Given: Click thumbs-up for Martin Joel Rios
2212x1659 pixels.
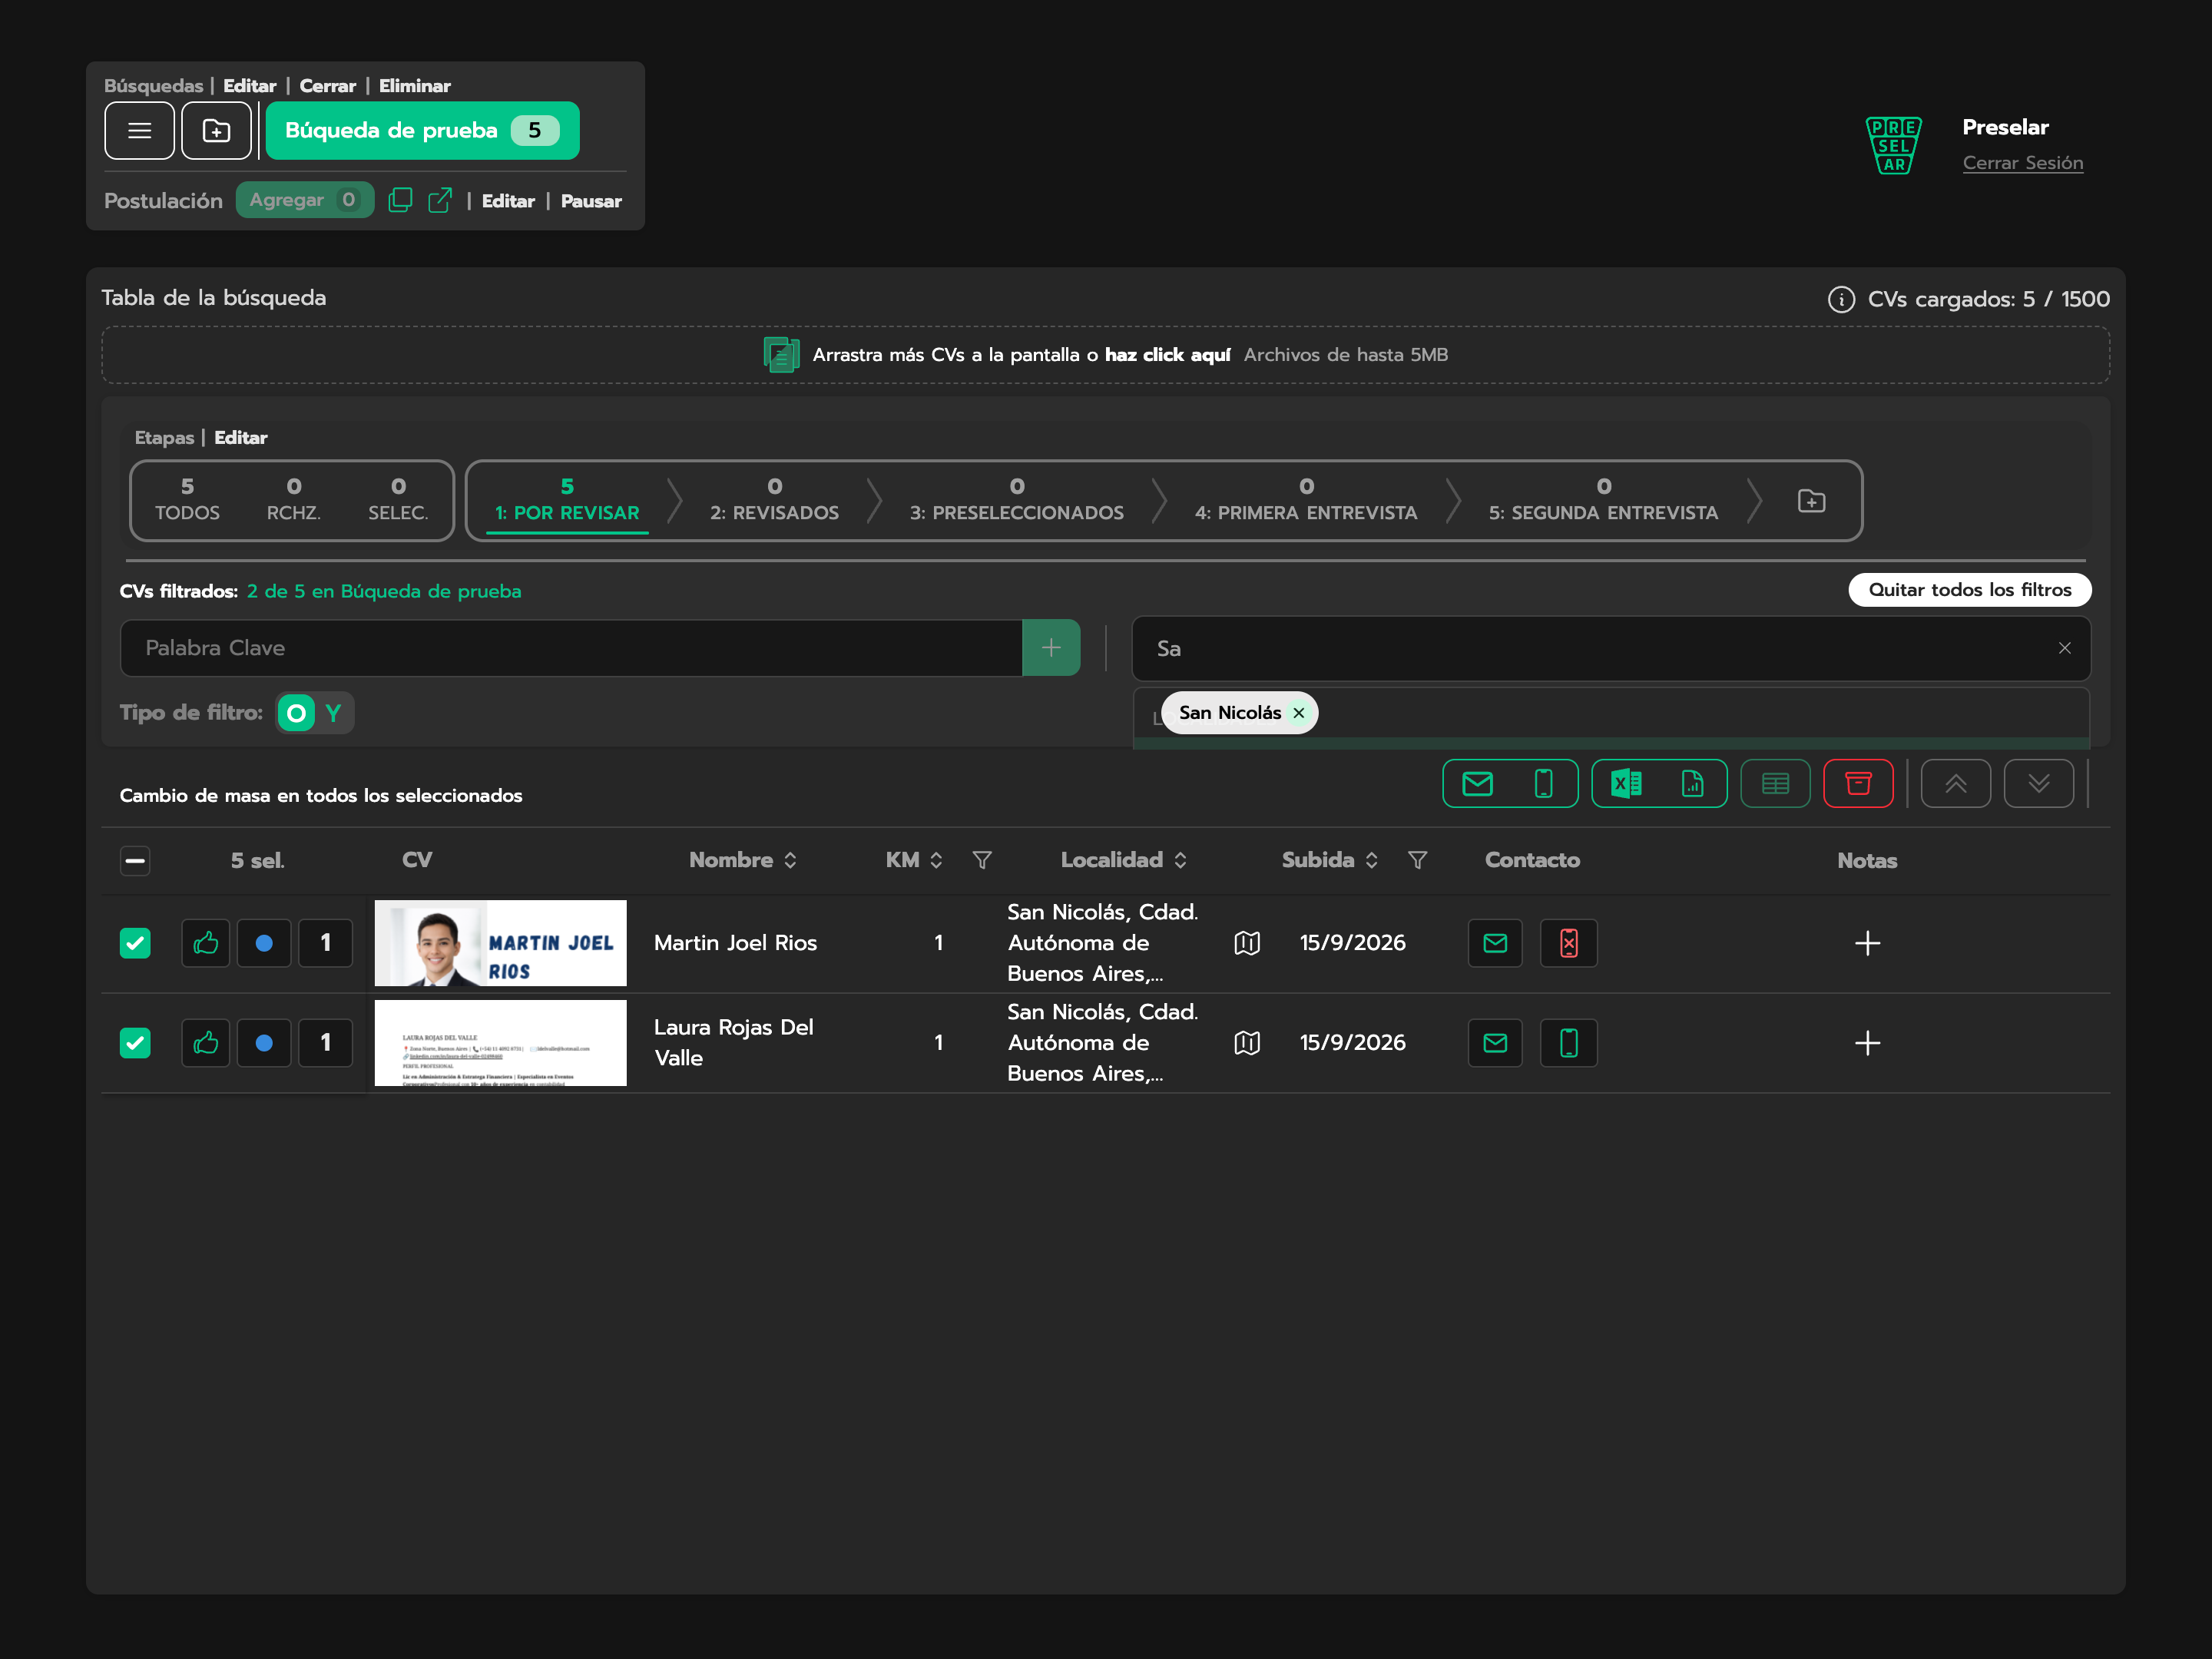Looking at the screenshot, I should [x=206, y=943].
